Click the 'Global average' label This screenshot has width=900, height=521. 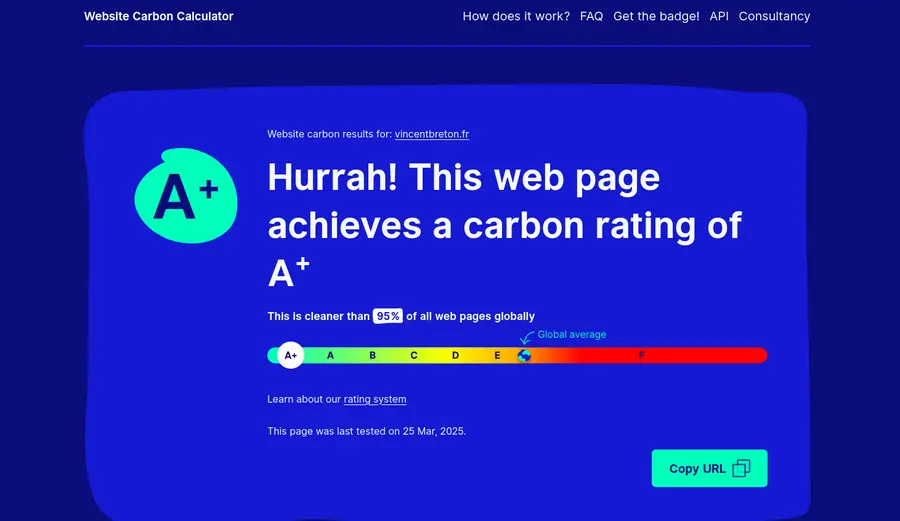coord(572,335)
